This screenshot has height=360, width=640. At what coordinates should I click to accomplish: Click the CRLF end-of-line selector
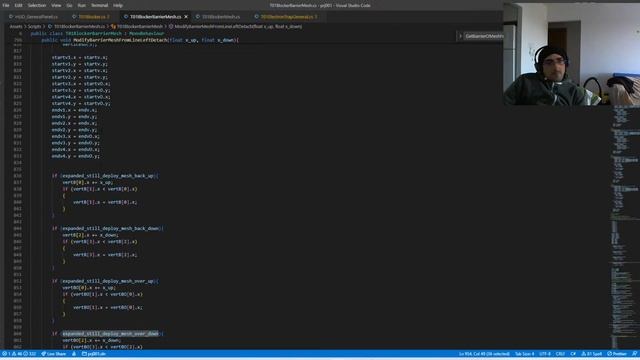click(560, 354)
